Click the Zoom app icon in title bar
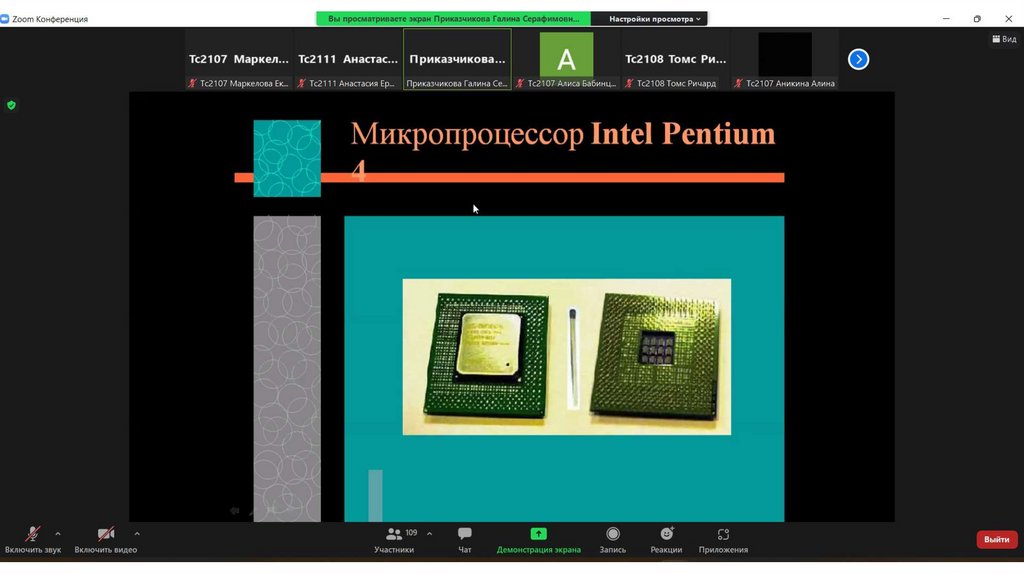Image resolution: width=1024 pixels, height=574 pixels. 5,19
